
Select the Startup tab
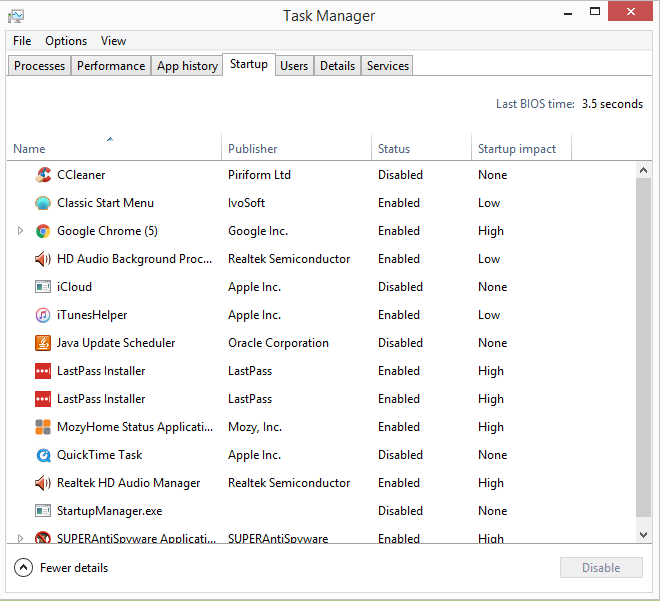coord(249,64)
